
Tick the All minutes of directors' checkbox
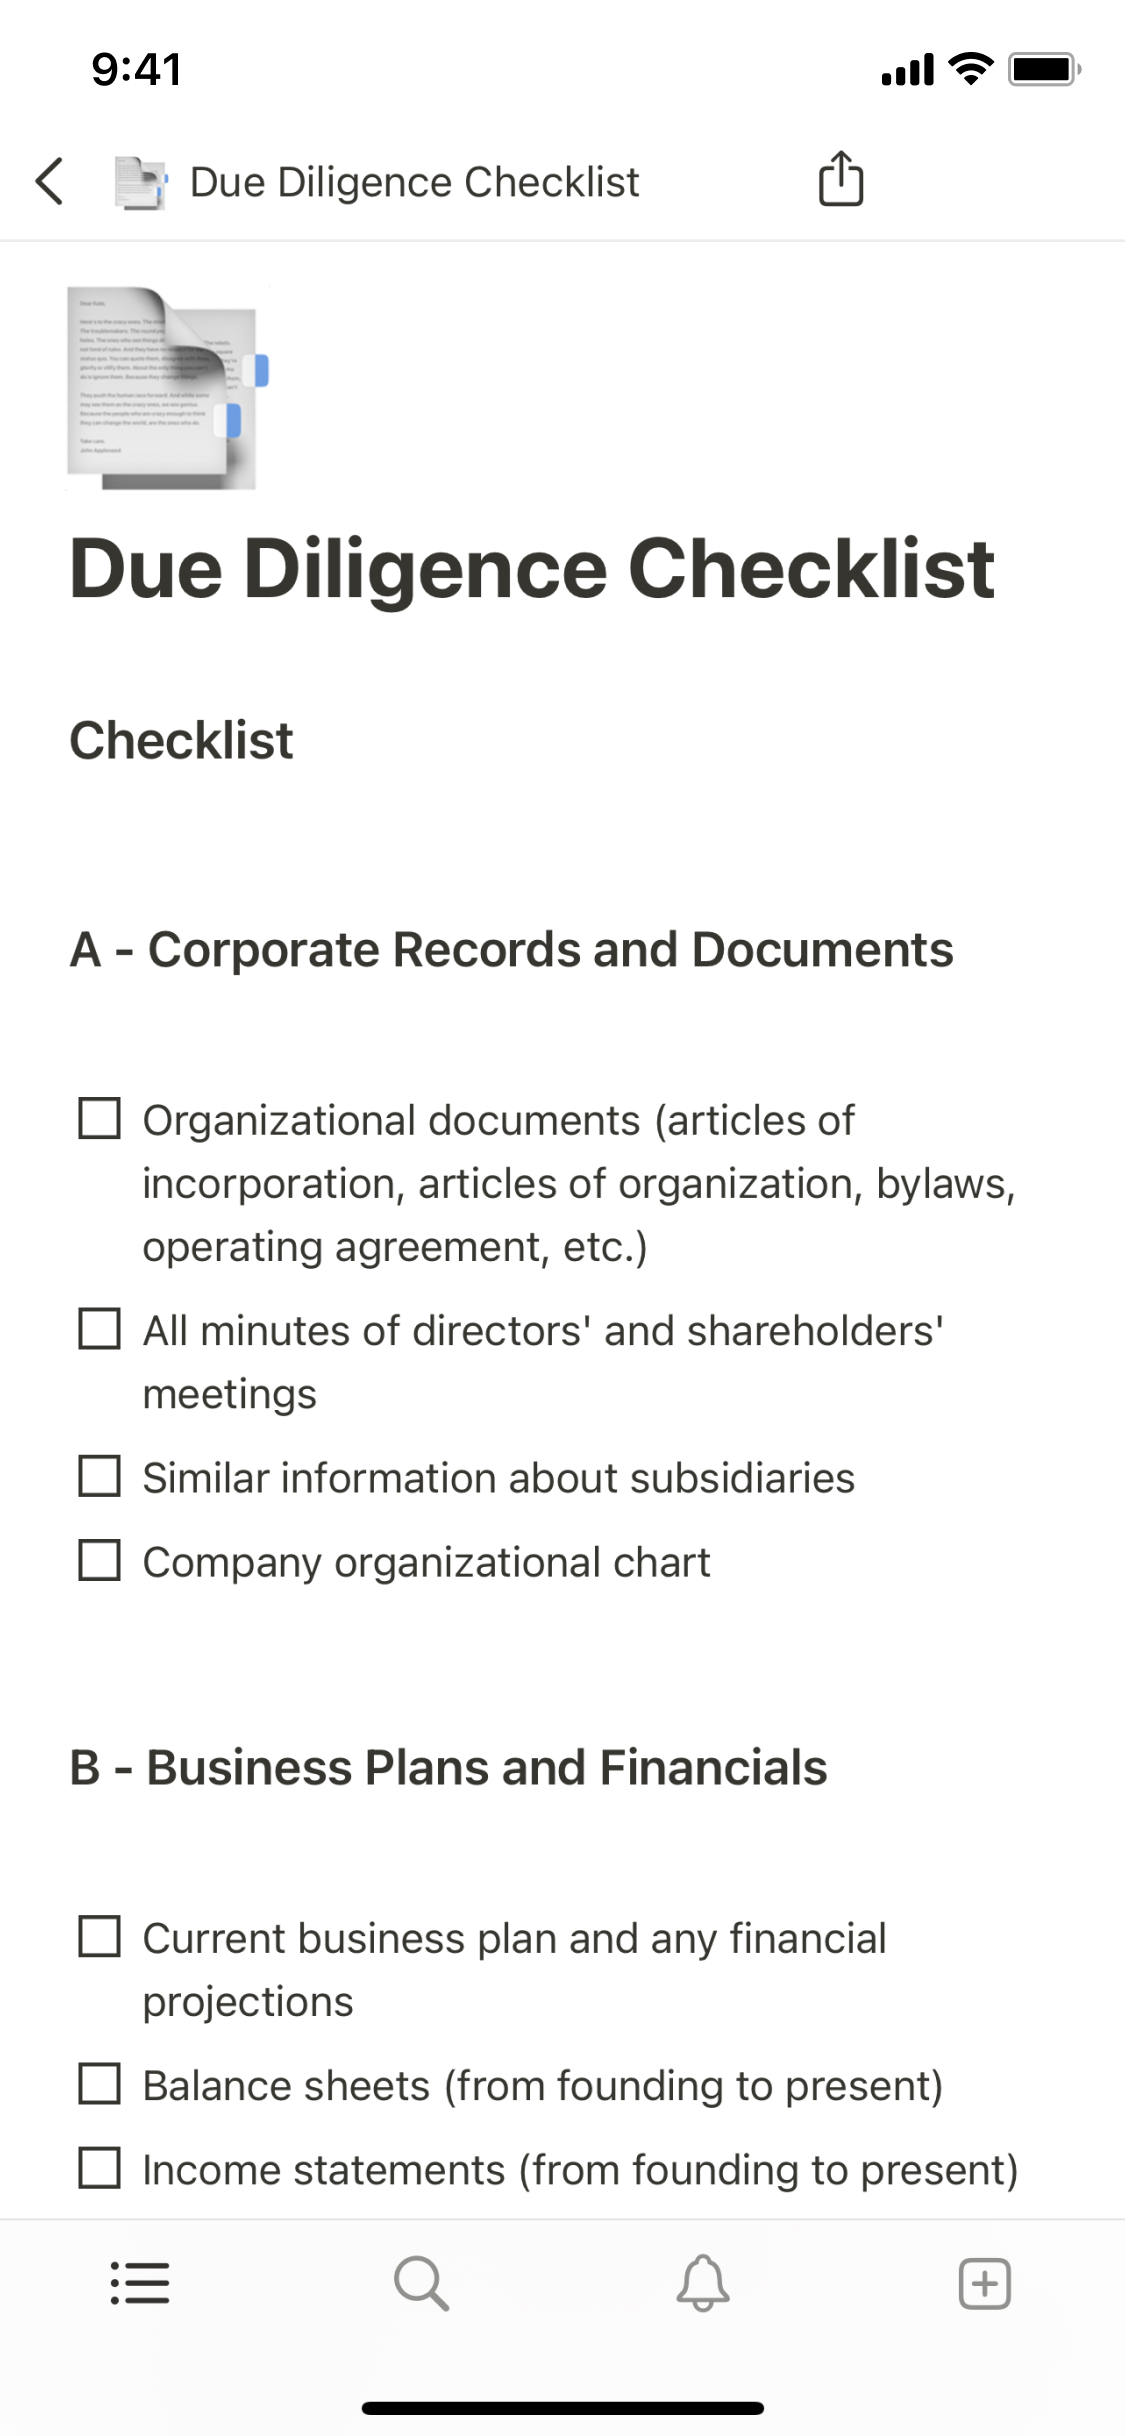[x=100, y=1329]
